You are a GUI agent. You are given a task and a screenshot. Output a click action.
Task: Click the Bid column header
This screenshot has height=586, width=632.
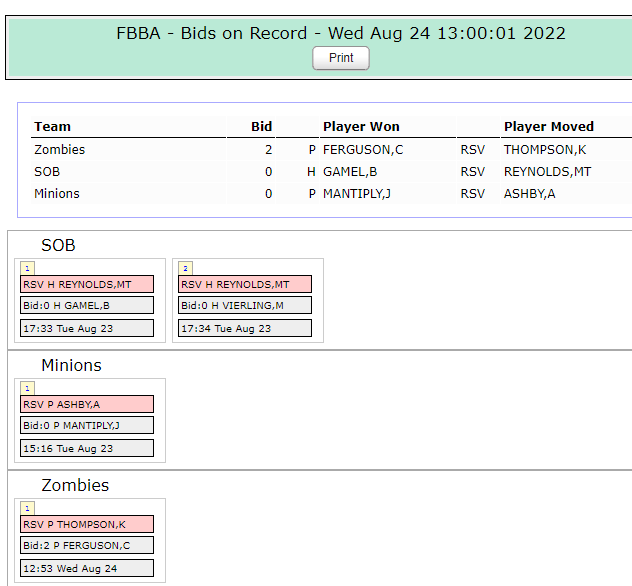[261, 127]
